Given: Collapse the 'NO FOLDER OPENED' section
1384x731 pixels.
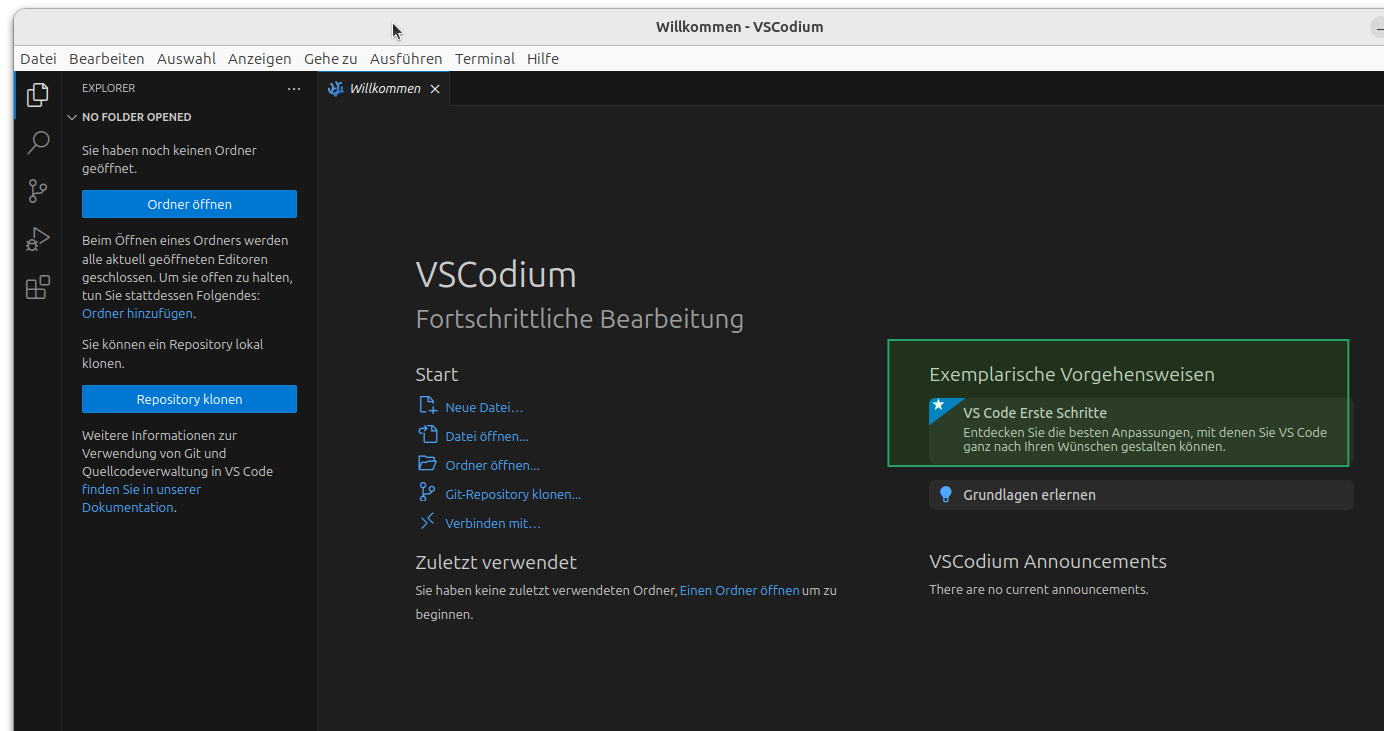Looking at the screenshot, I should click(72, 117).
